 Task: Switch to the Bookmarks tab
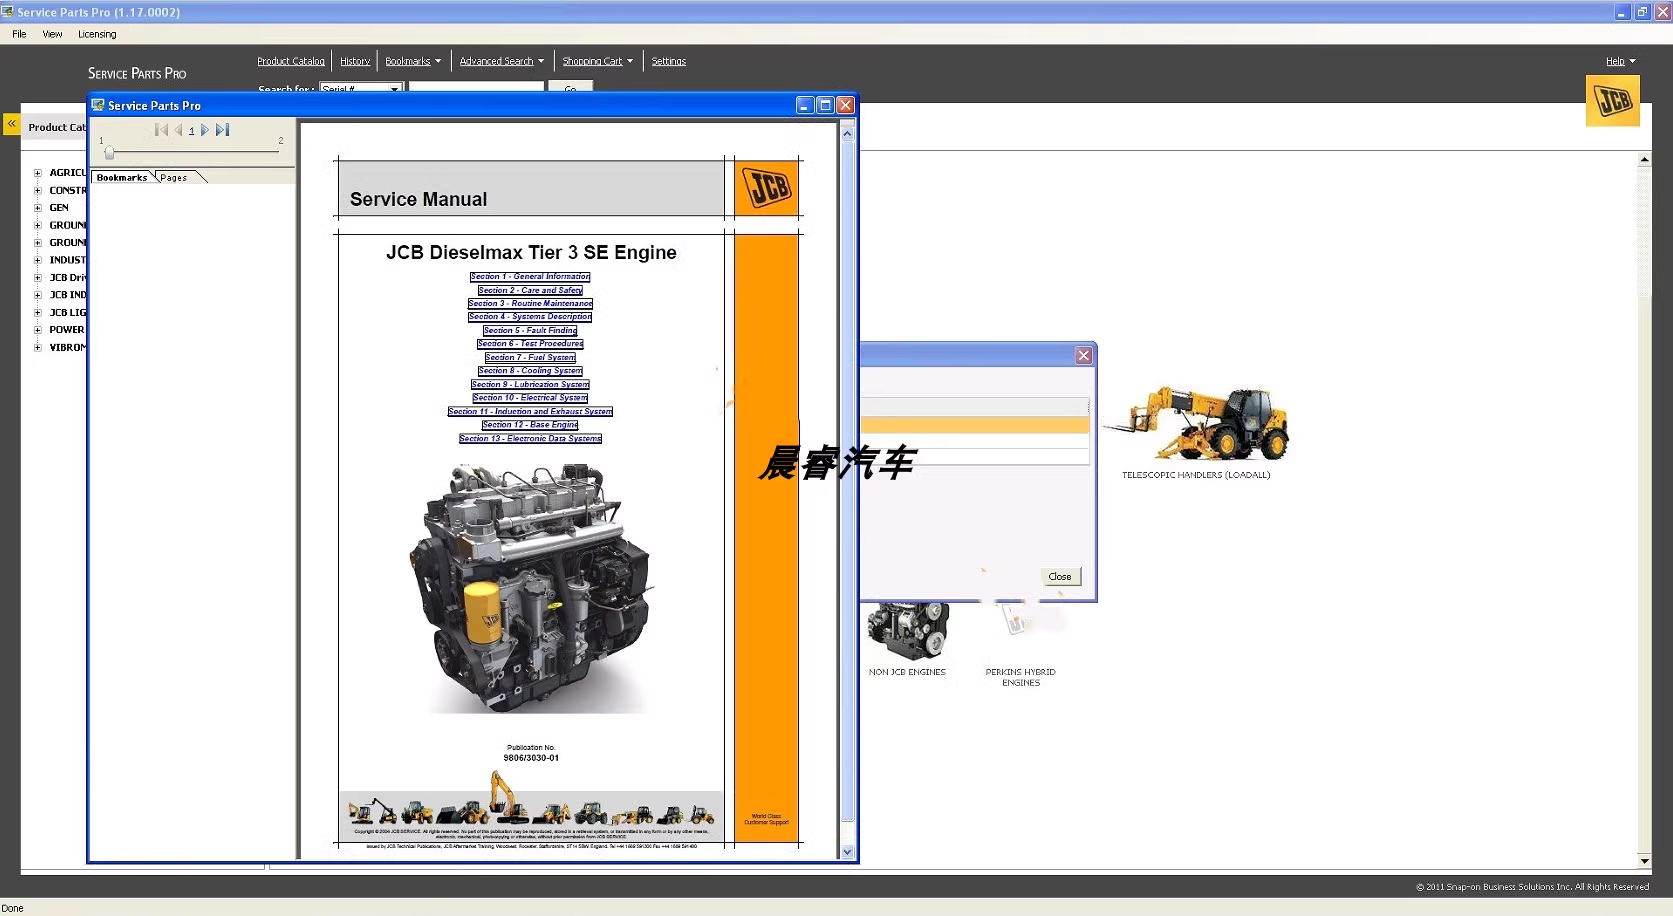122,177
